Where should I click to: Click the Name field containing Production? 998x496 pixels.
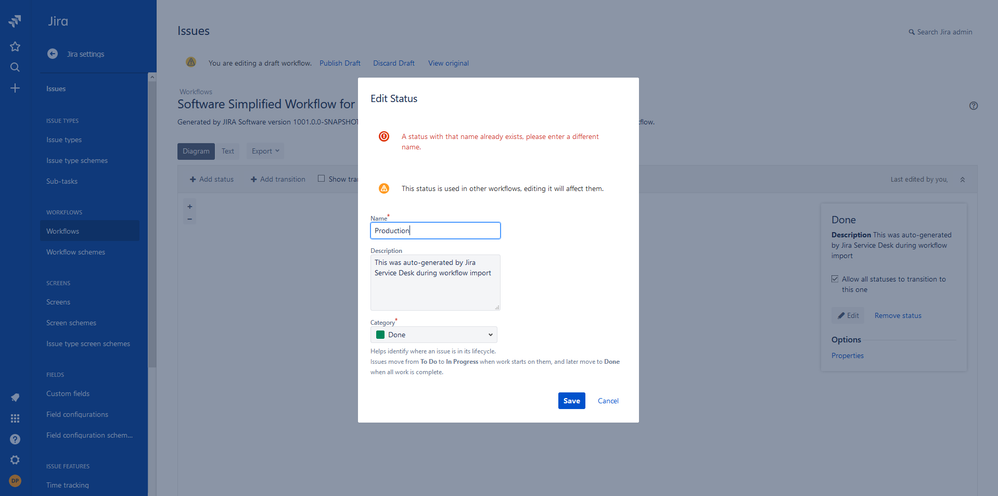coord(435,230)
